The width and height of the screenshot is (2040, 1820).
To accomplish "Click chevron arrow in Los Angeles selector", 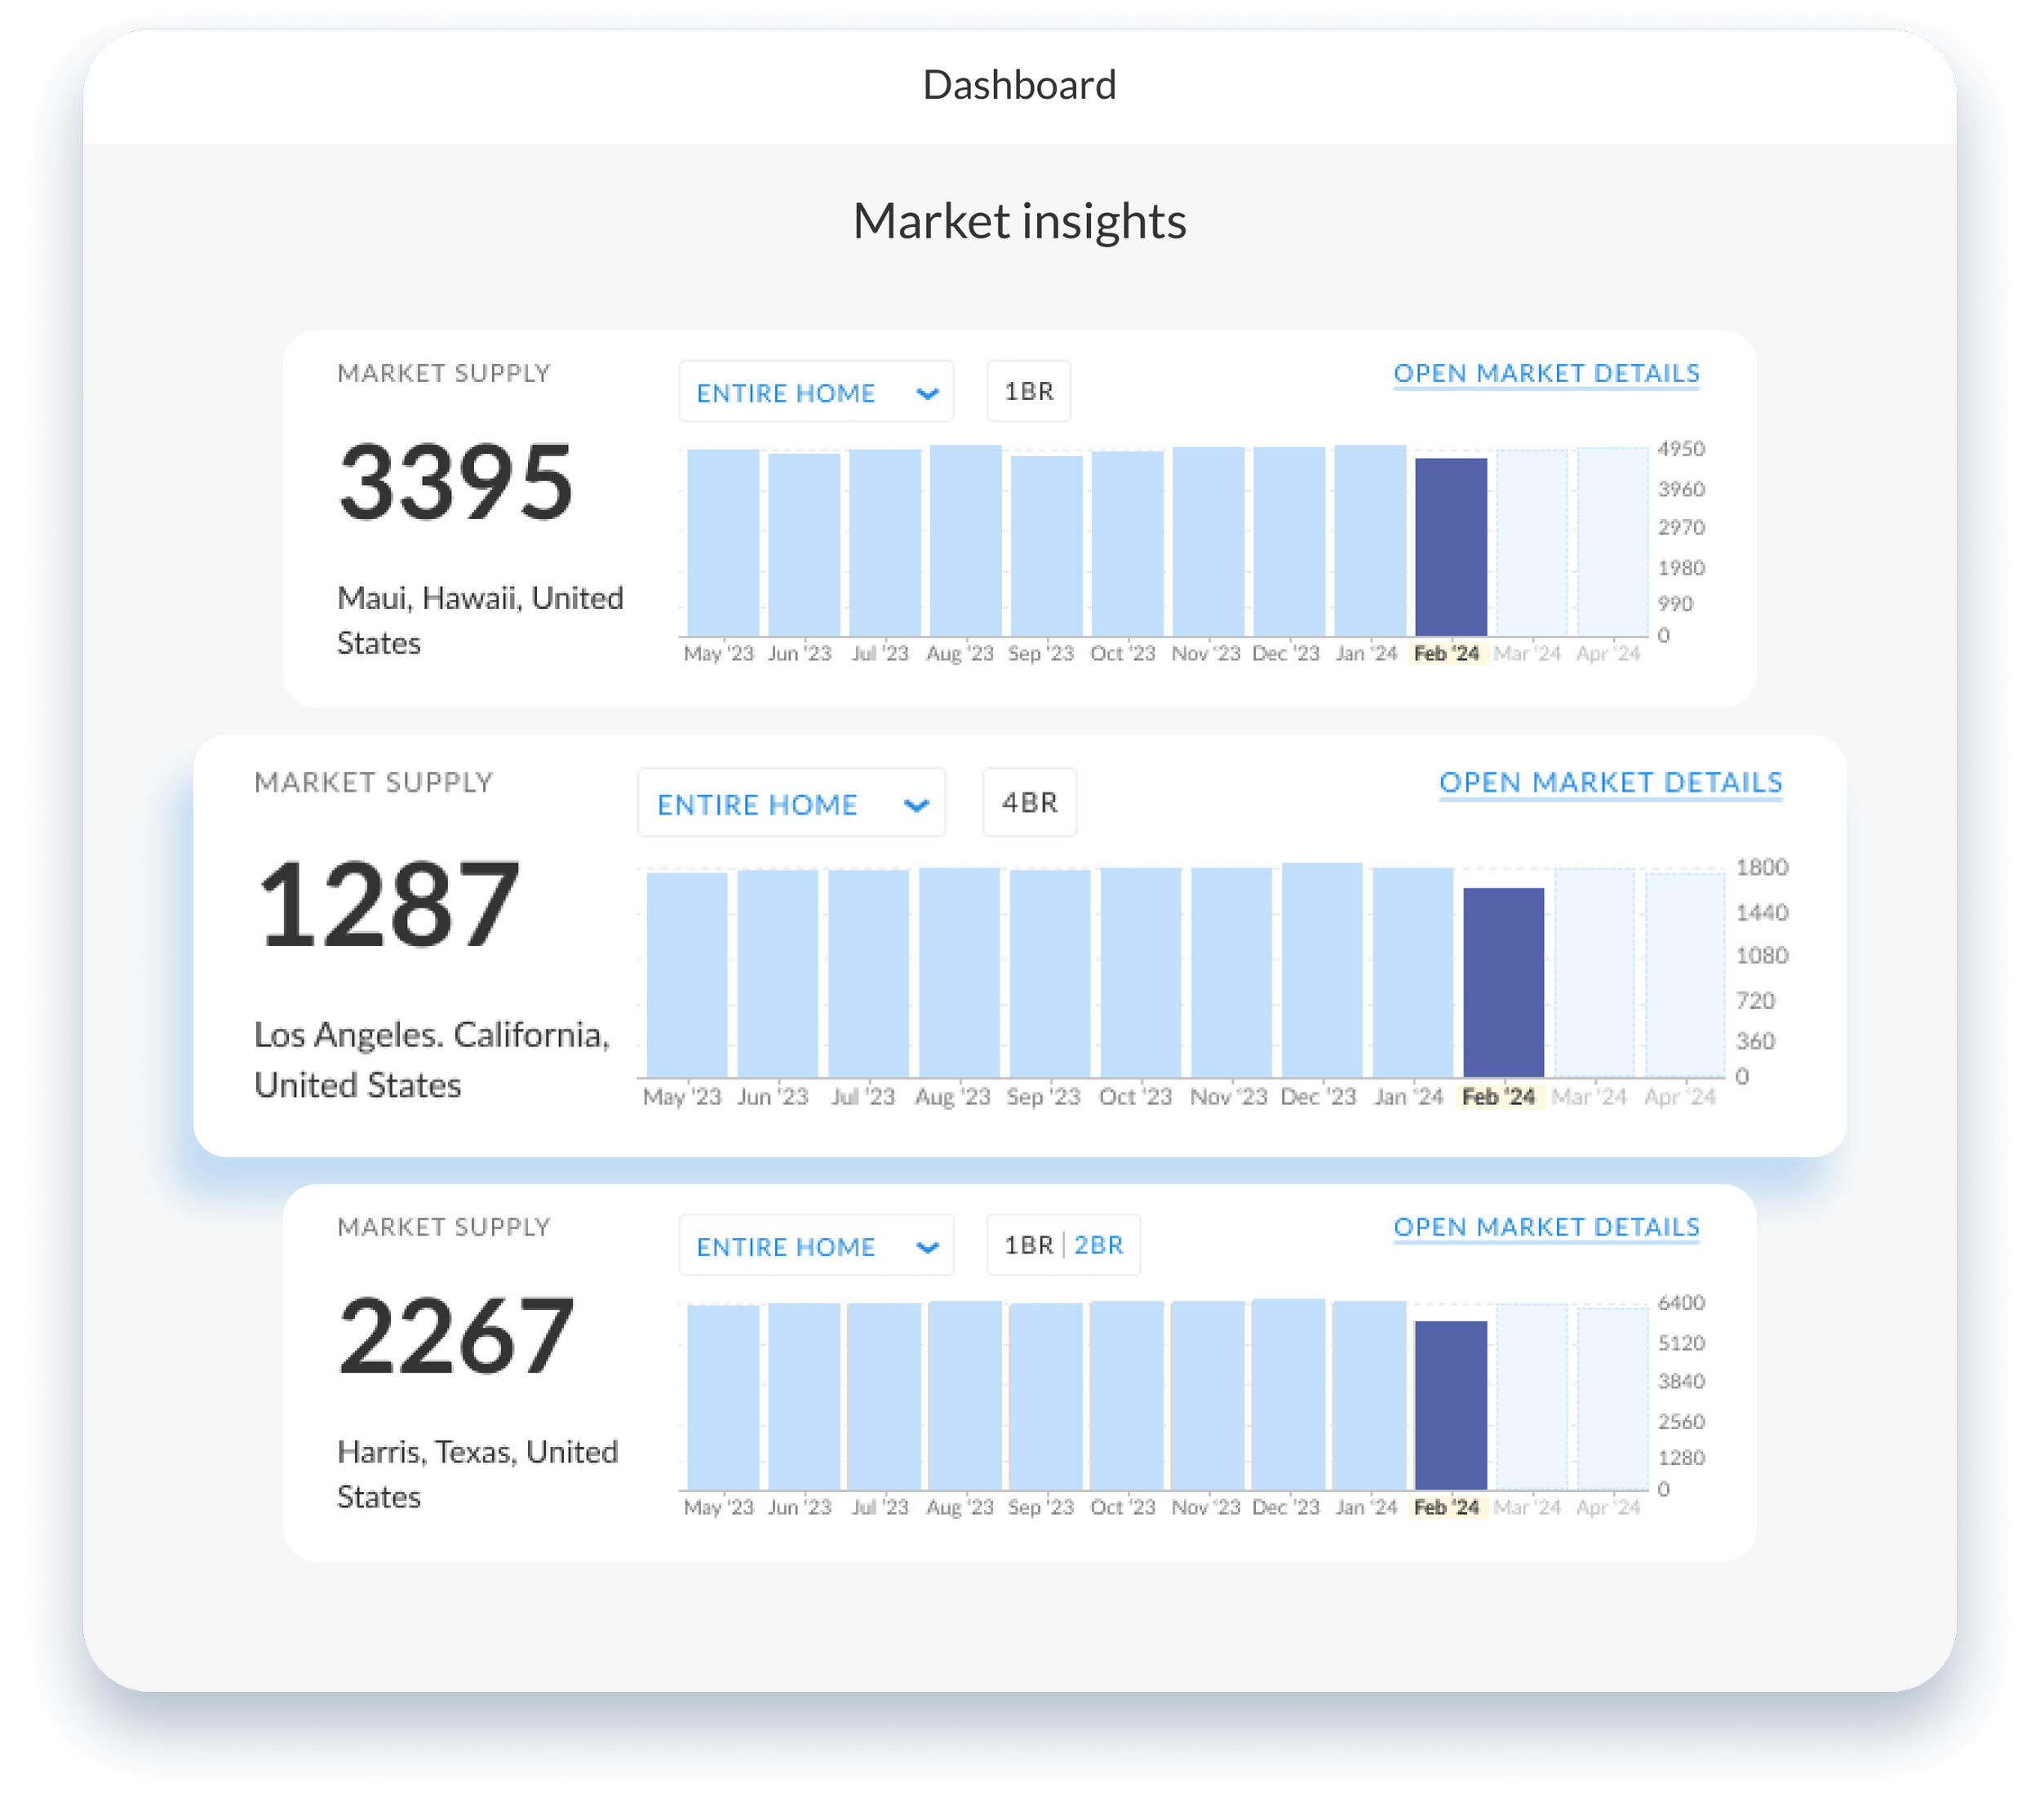I will click(x=916, y=806).
